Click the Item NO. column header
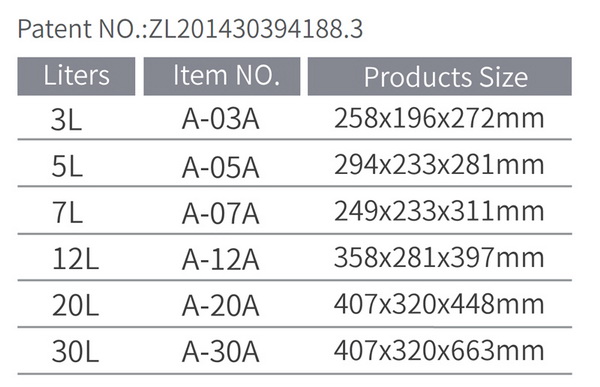The width and height of the screenshot is (600, 387). (x=222, y=76)
